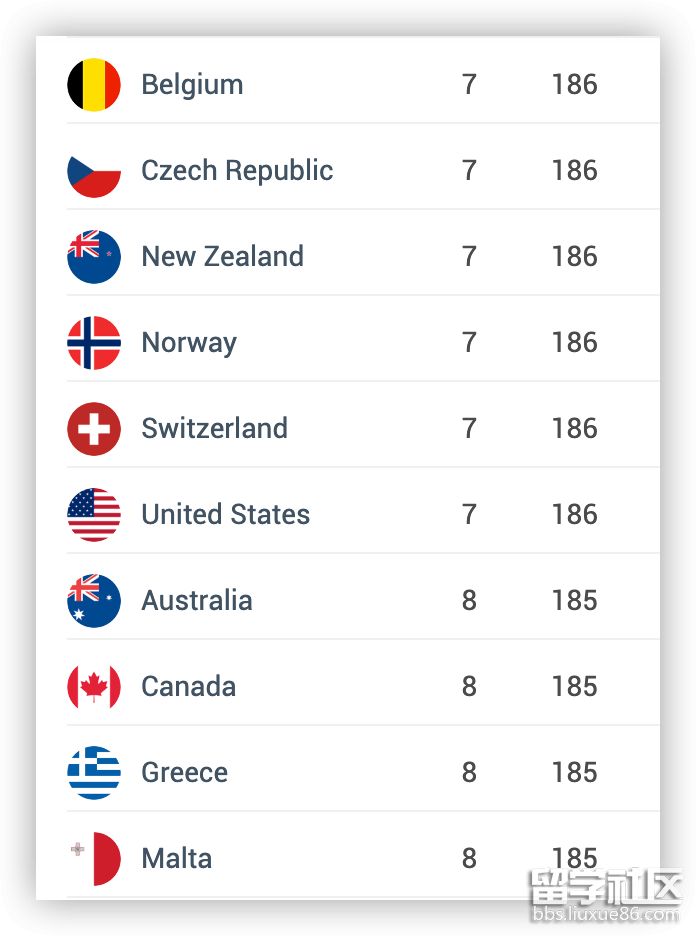Click the United States flag icon
The image size is (696, 936).
coord(94,515)
